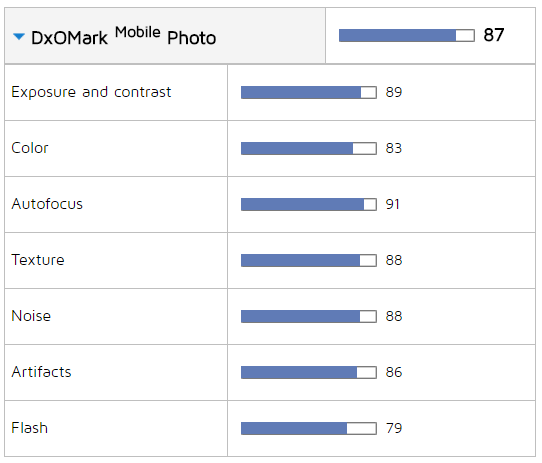Click the Flash score bar at 79
This screenshot has height=463, width=542.
pyautogui.click(x=309, y=428)
